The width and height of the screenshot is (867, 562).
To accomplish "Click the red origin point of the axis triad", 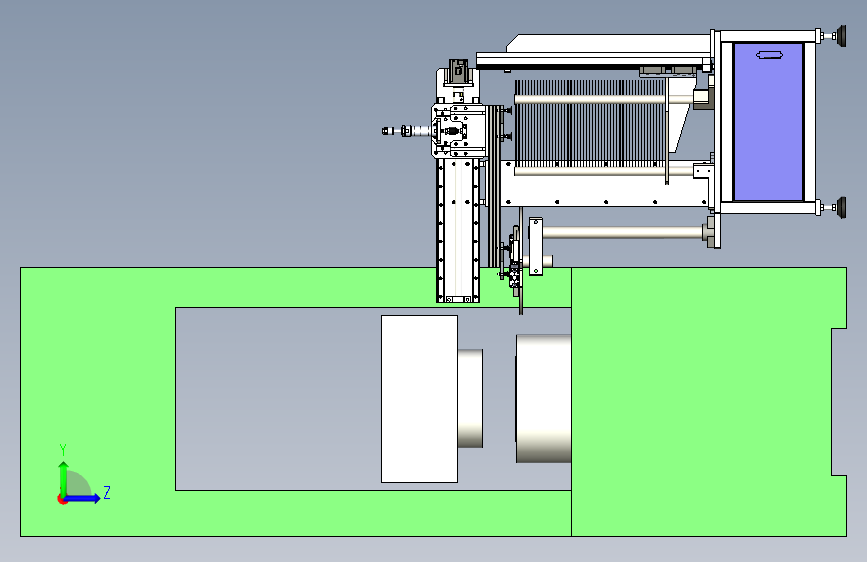I will [62, 499].
